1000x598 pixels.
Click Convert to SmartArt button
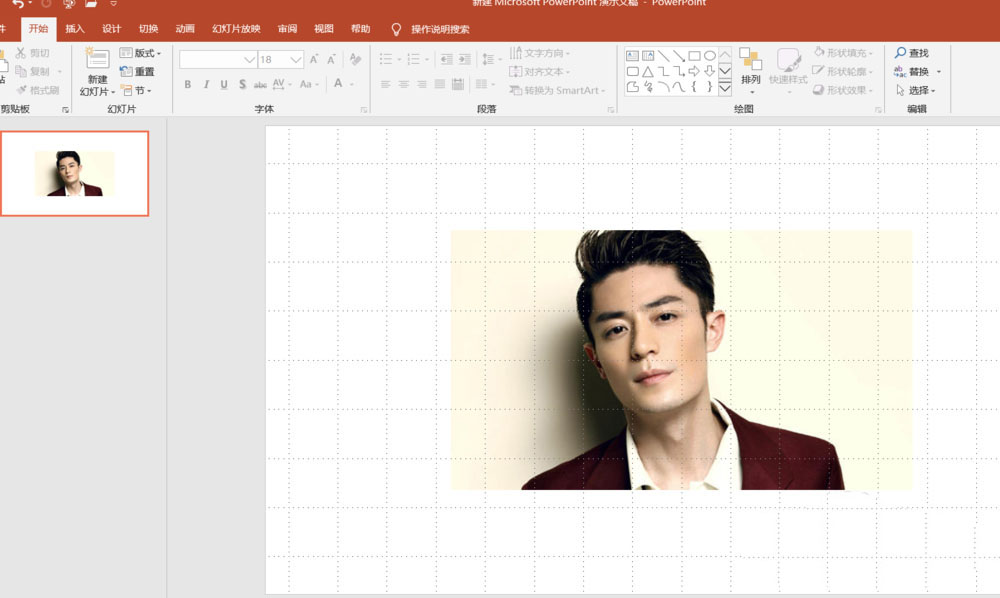[557, 91]
